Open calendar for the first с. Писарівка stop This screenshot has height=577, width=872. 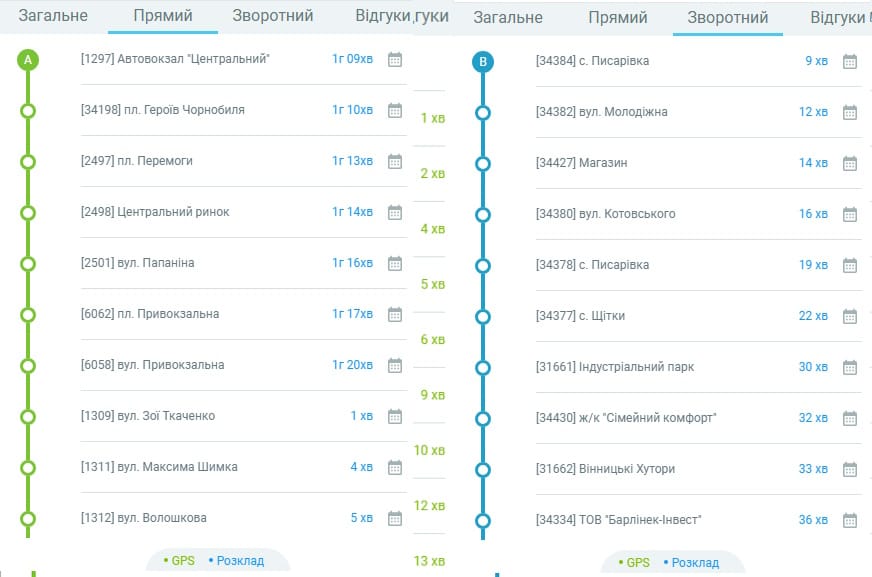click(849, 60)
